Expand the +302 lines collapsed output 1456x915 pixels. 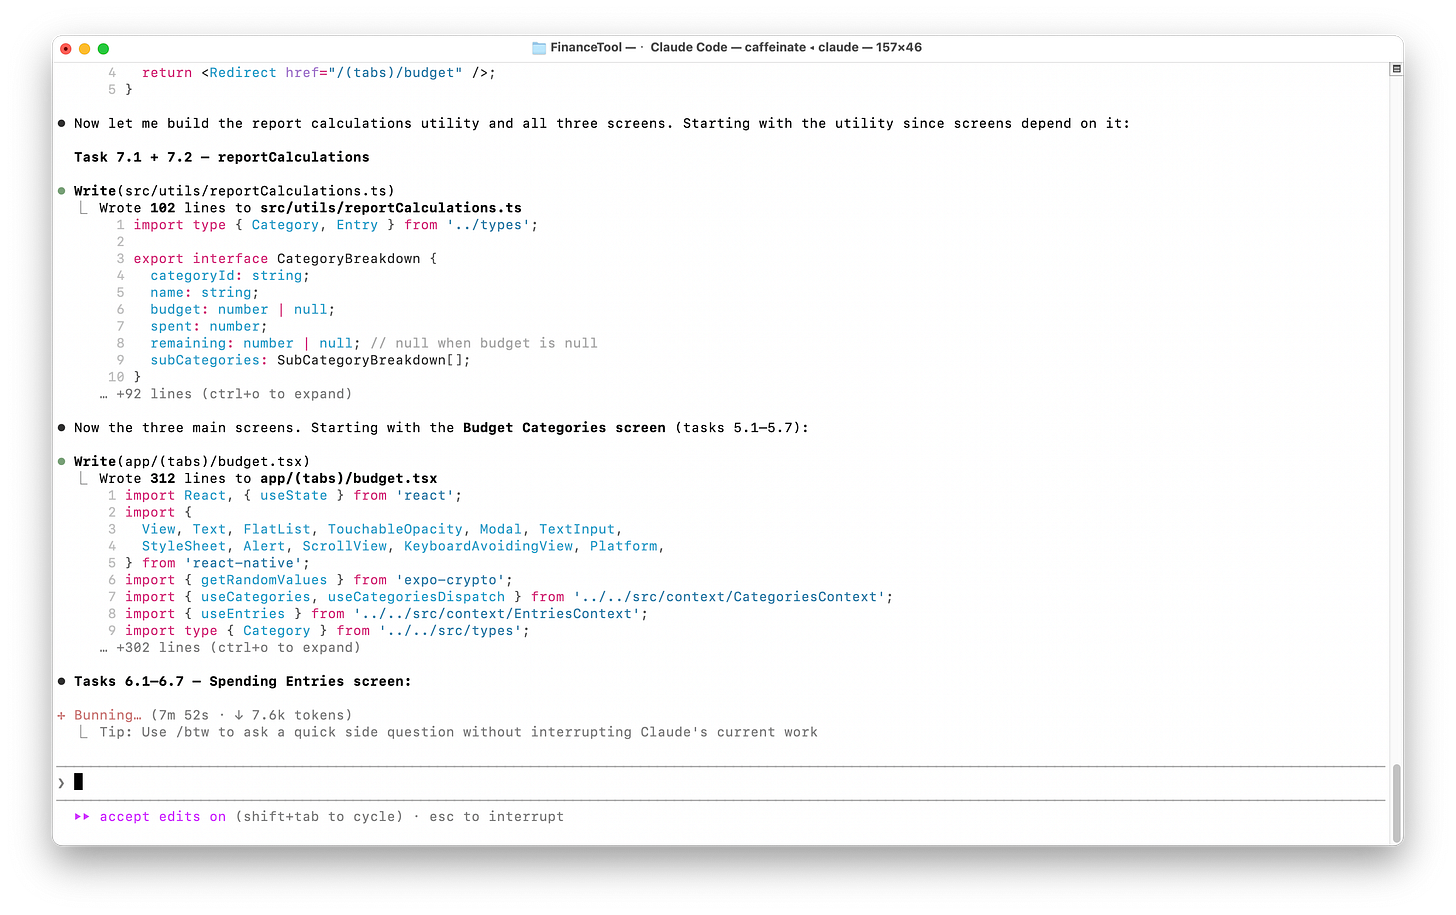pos(230,648)
